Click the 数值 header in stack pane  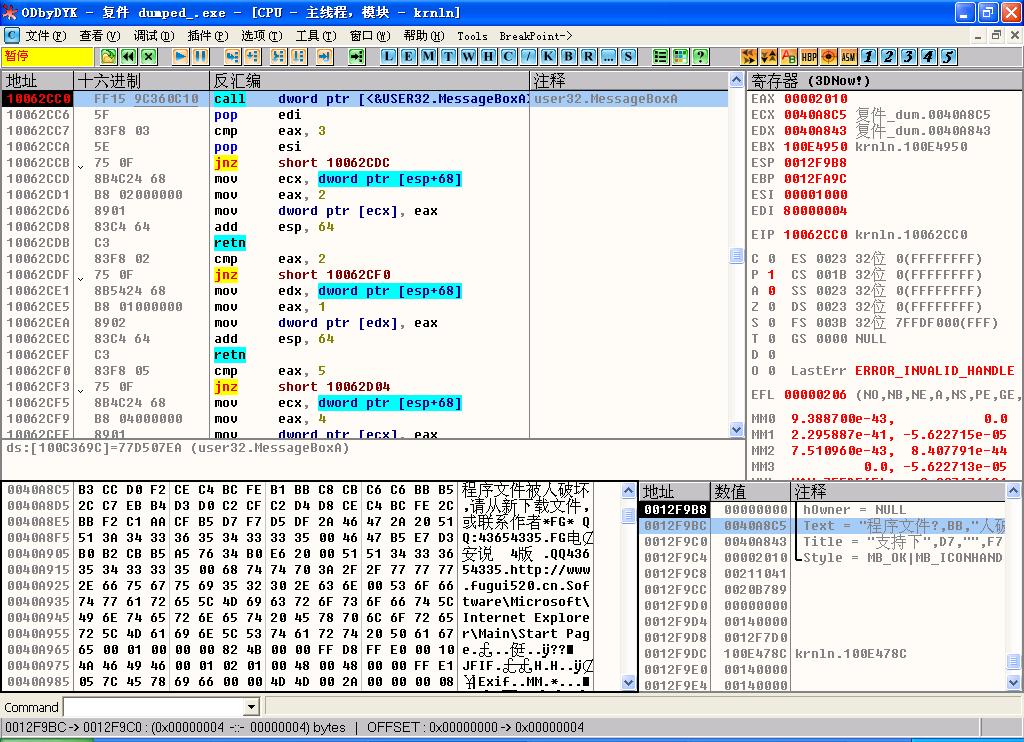pyautogui.click(x=750, y=491)
